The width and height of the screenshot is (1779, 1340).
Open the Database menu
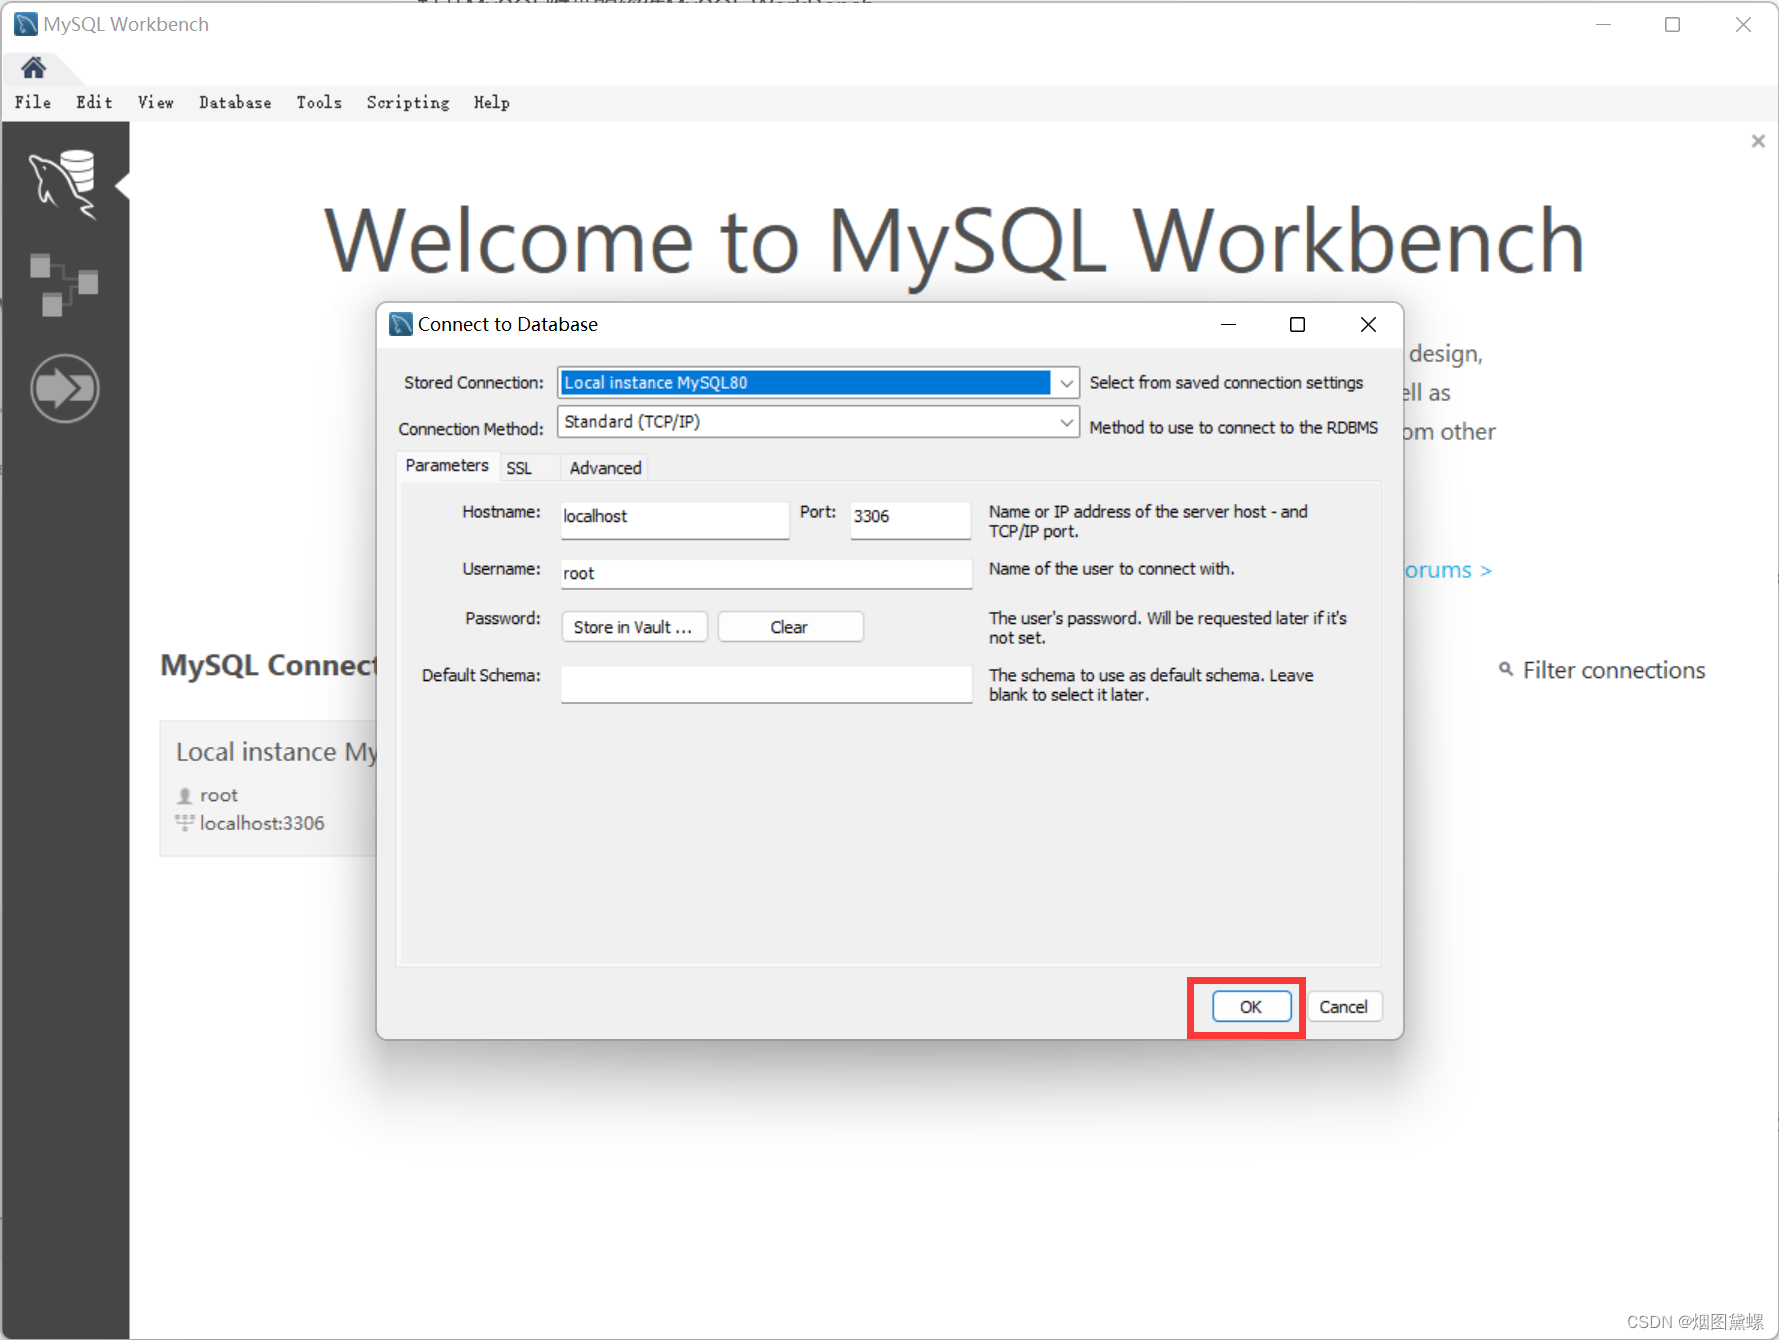(235, 102)
